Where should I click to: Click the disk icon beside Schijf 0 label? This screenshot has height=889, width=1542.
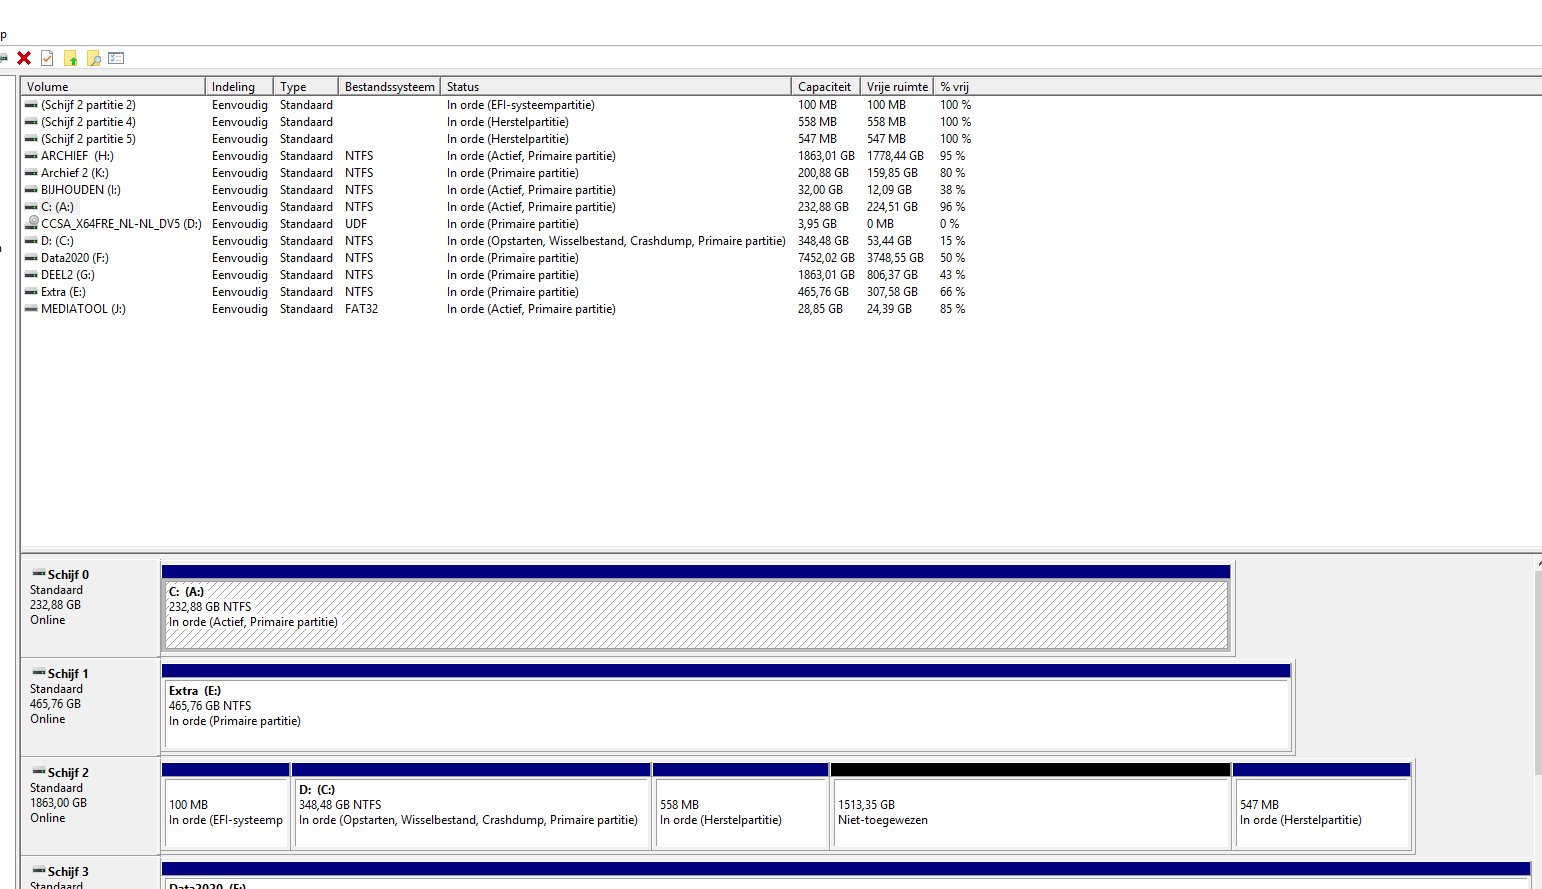39,574
